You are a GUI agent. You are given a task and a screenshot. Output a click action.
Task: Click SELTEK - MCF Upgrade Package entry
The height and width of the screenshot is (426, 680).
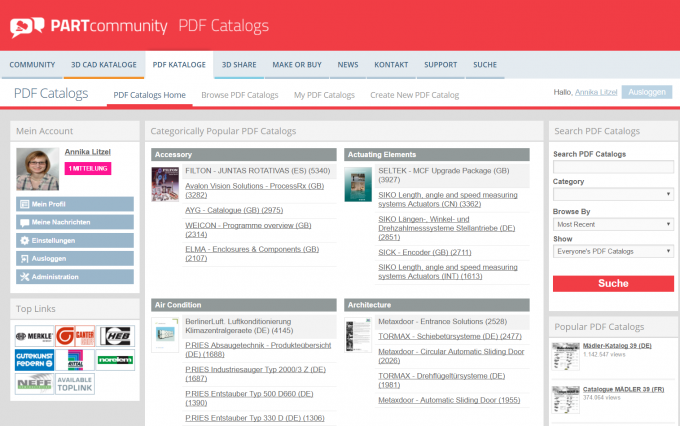(444, 175)
